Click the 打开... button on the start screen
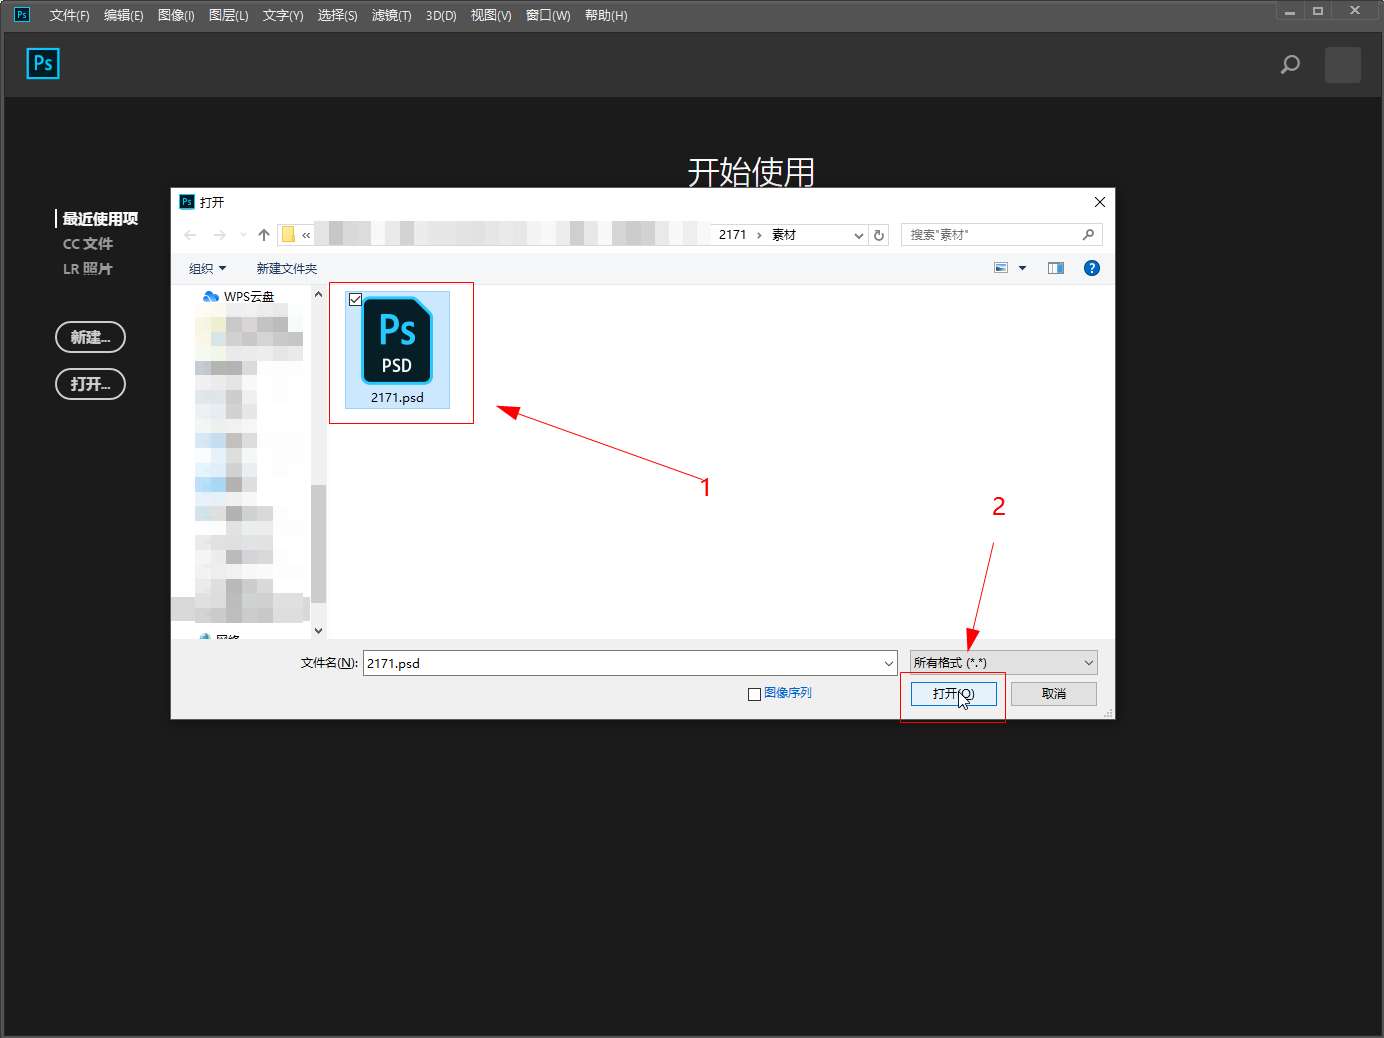1384x1038 pixels. 90,384
